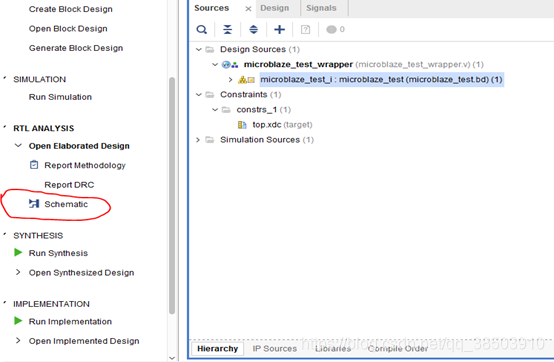
Task: Select Design Sources (1) row
Action: pos(260,49)
